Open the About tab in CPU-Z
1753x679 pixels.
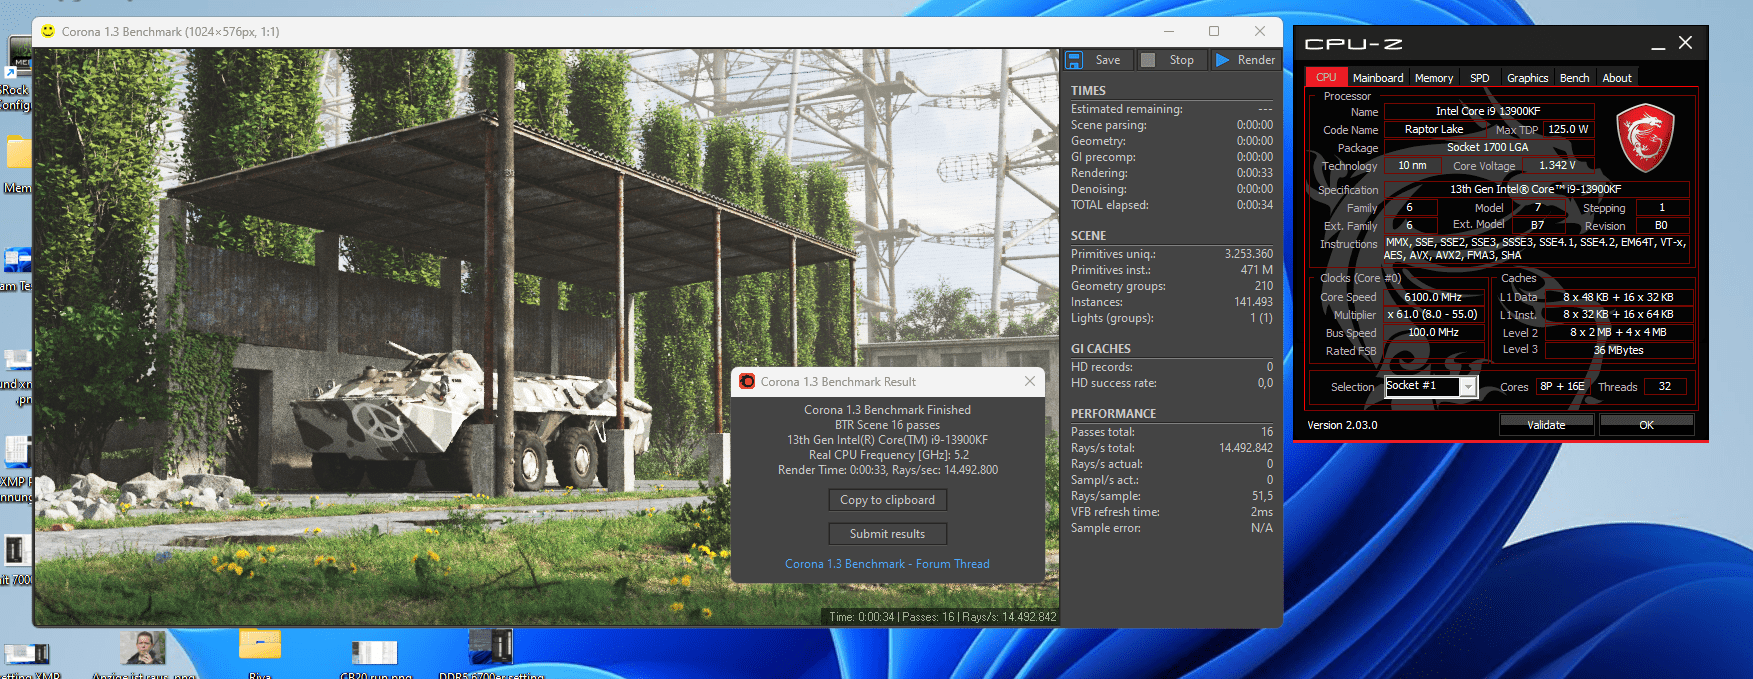pos(1617,78)
